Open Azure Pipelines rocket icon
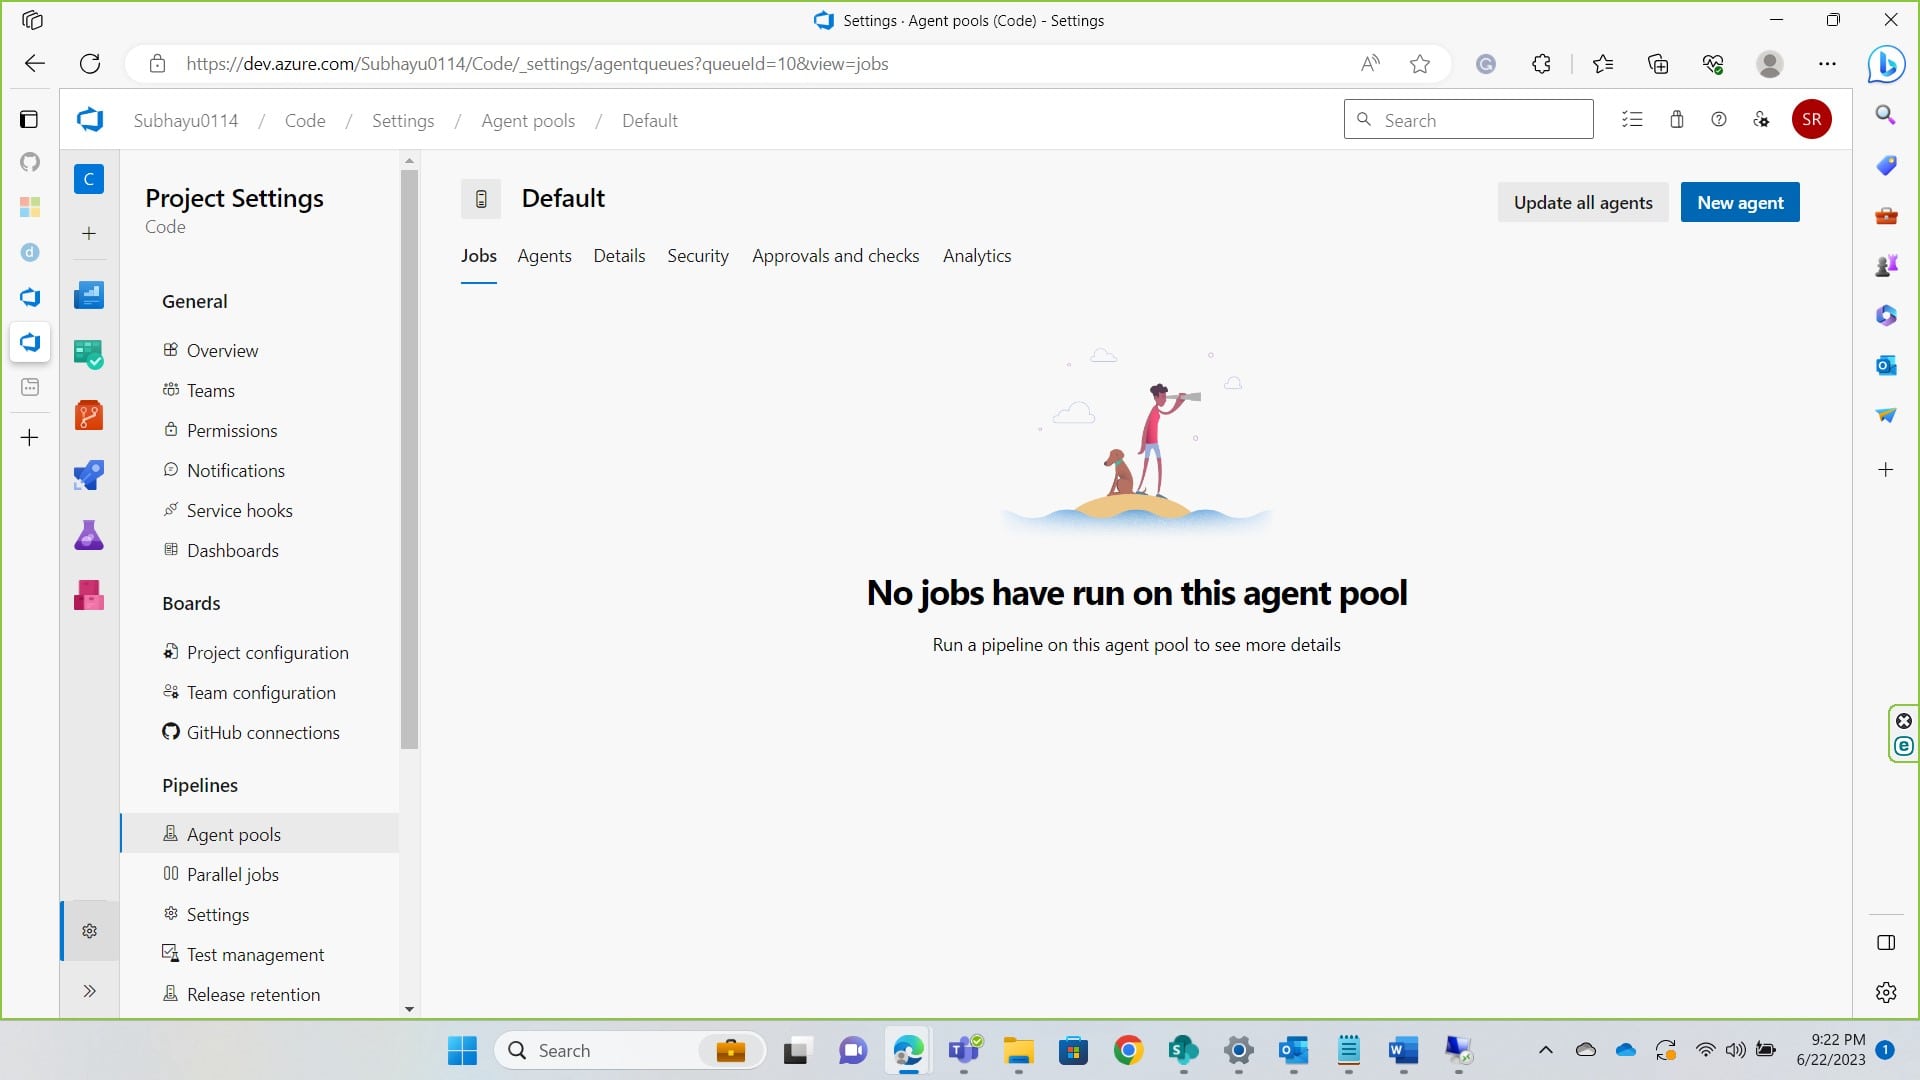The width and height of the screenshot is (1920, 1080). click(89, 475)
